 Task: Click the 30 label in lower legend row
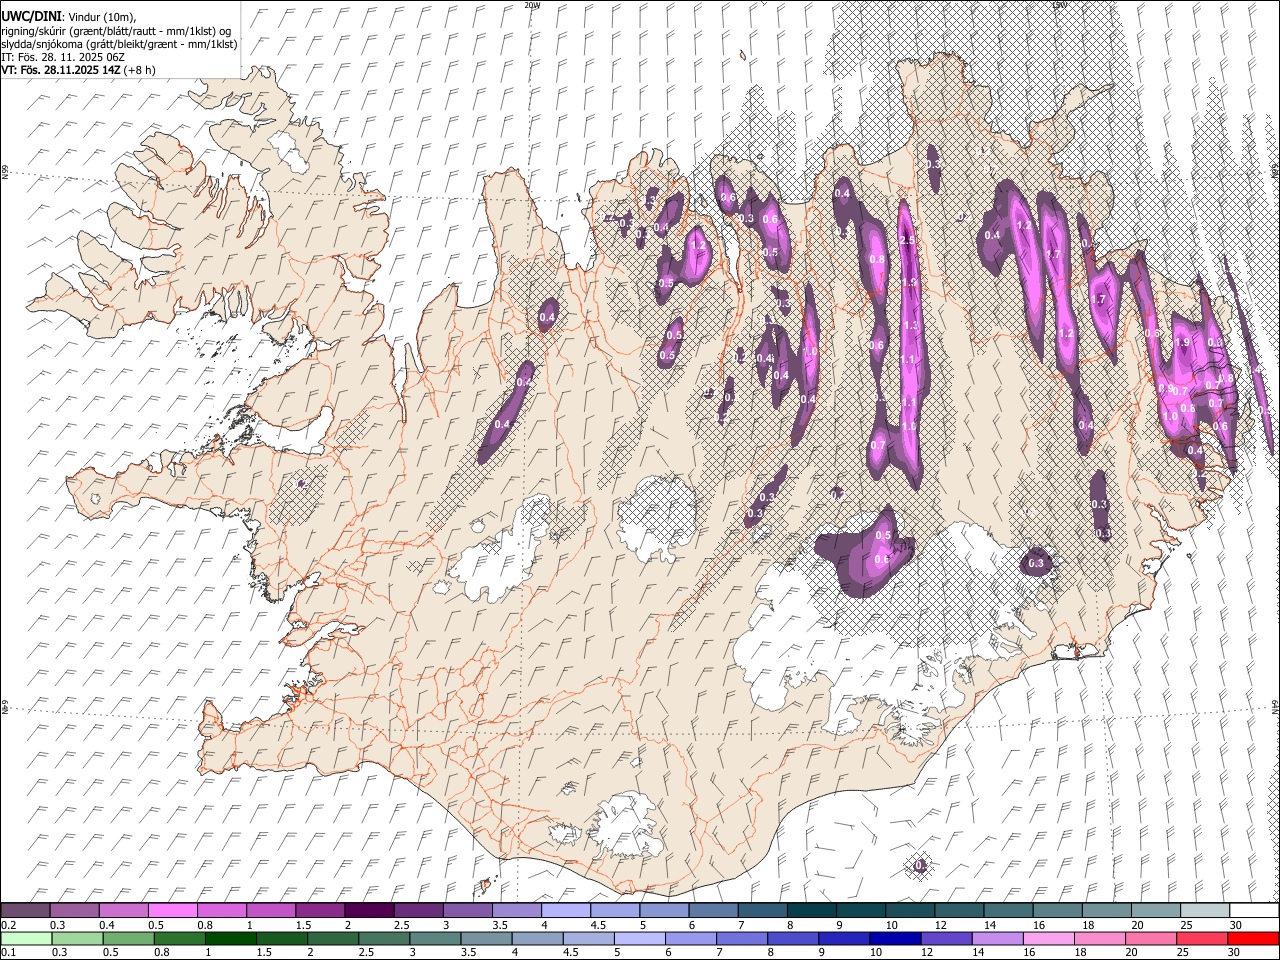point(1232,953)
